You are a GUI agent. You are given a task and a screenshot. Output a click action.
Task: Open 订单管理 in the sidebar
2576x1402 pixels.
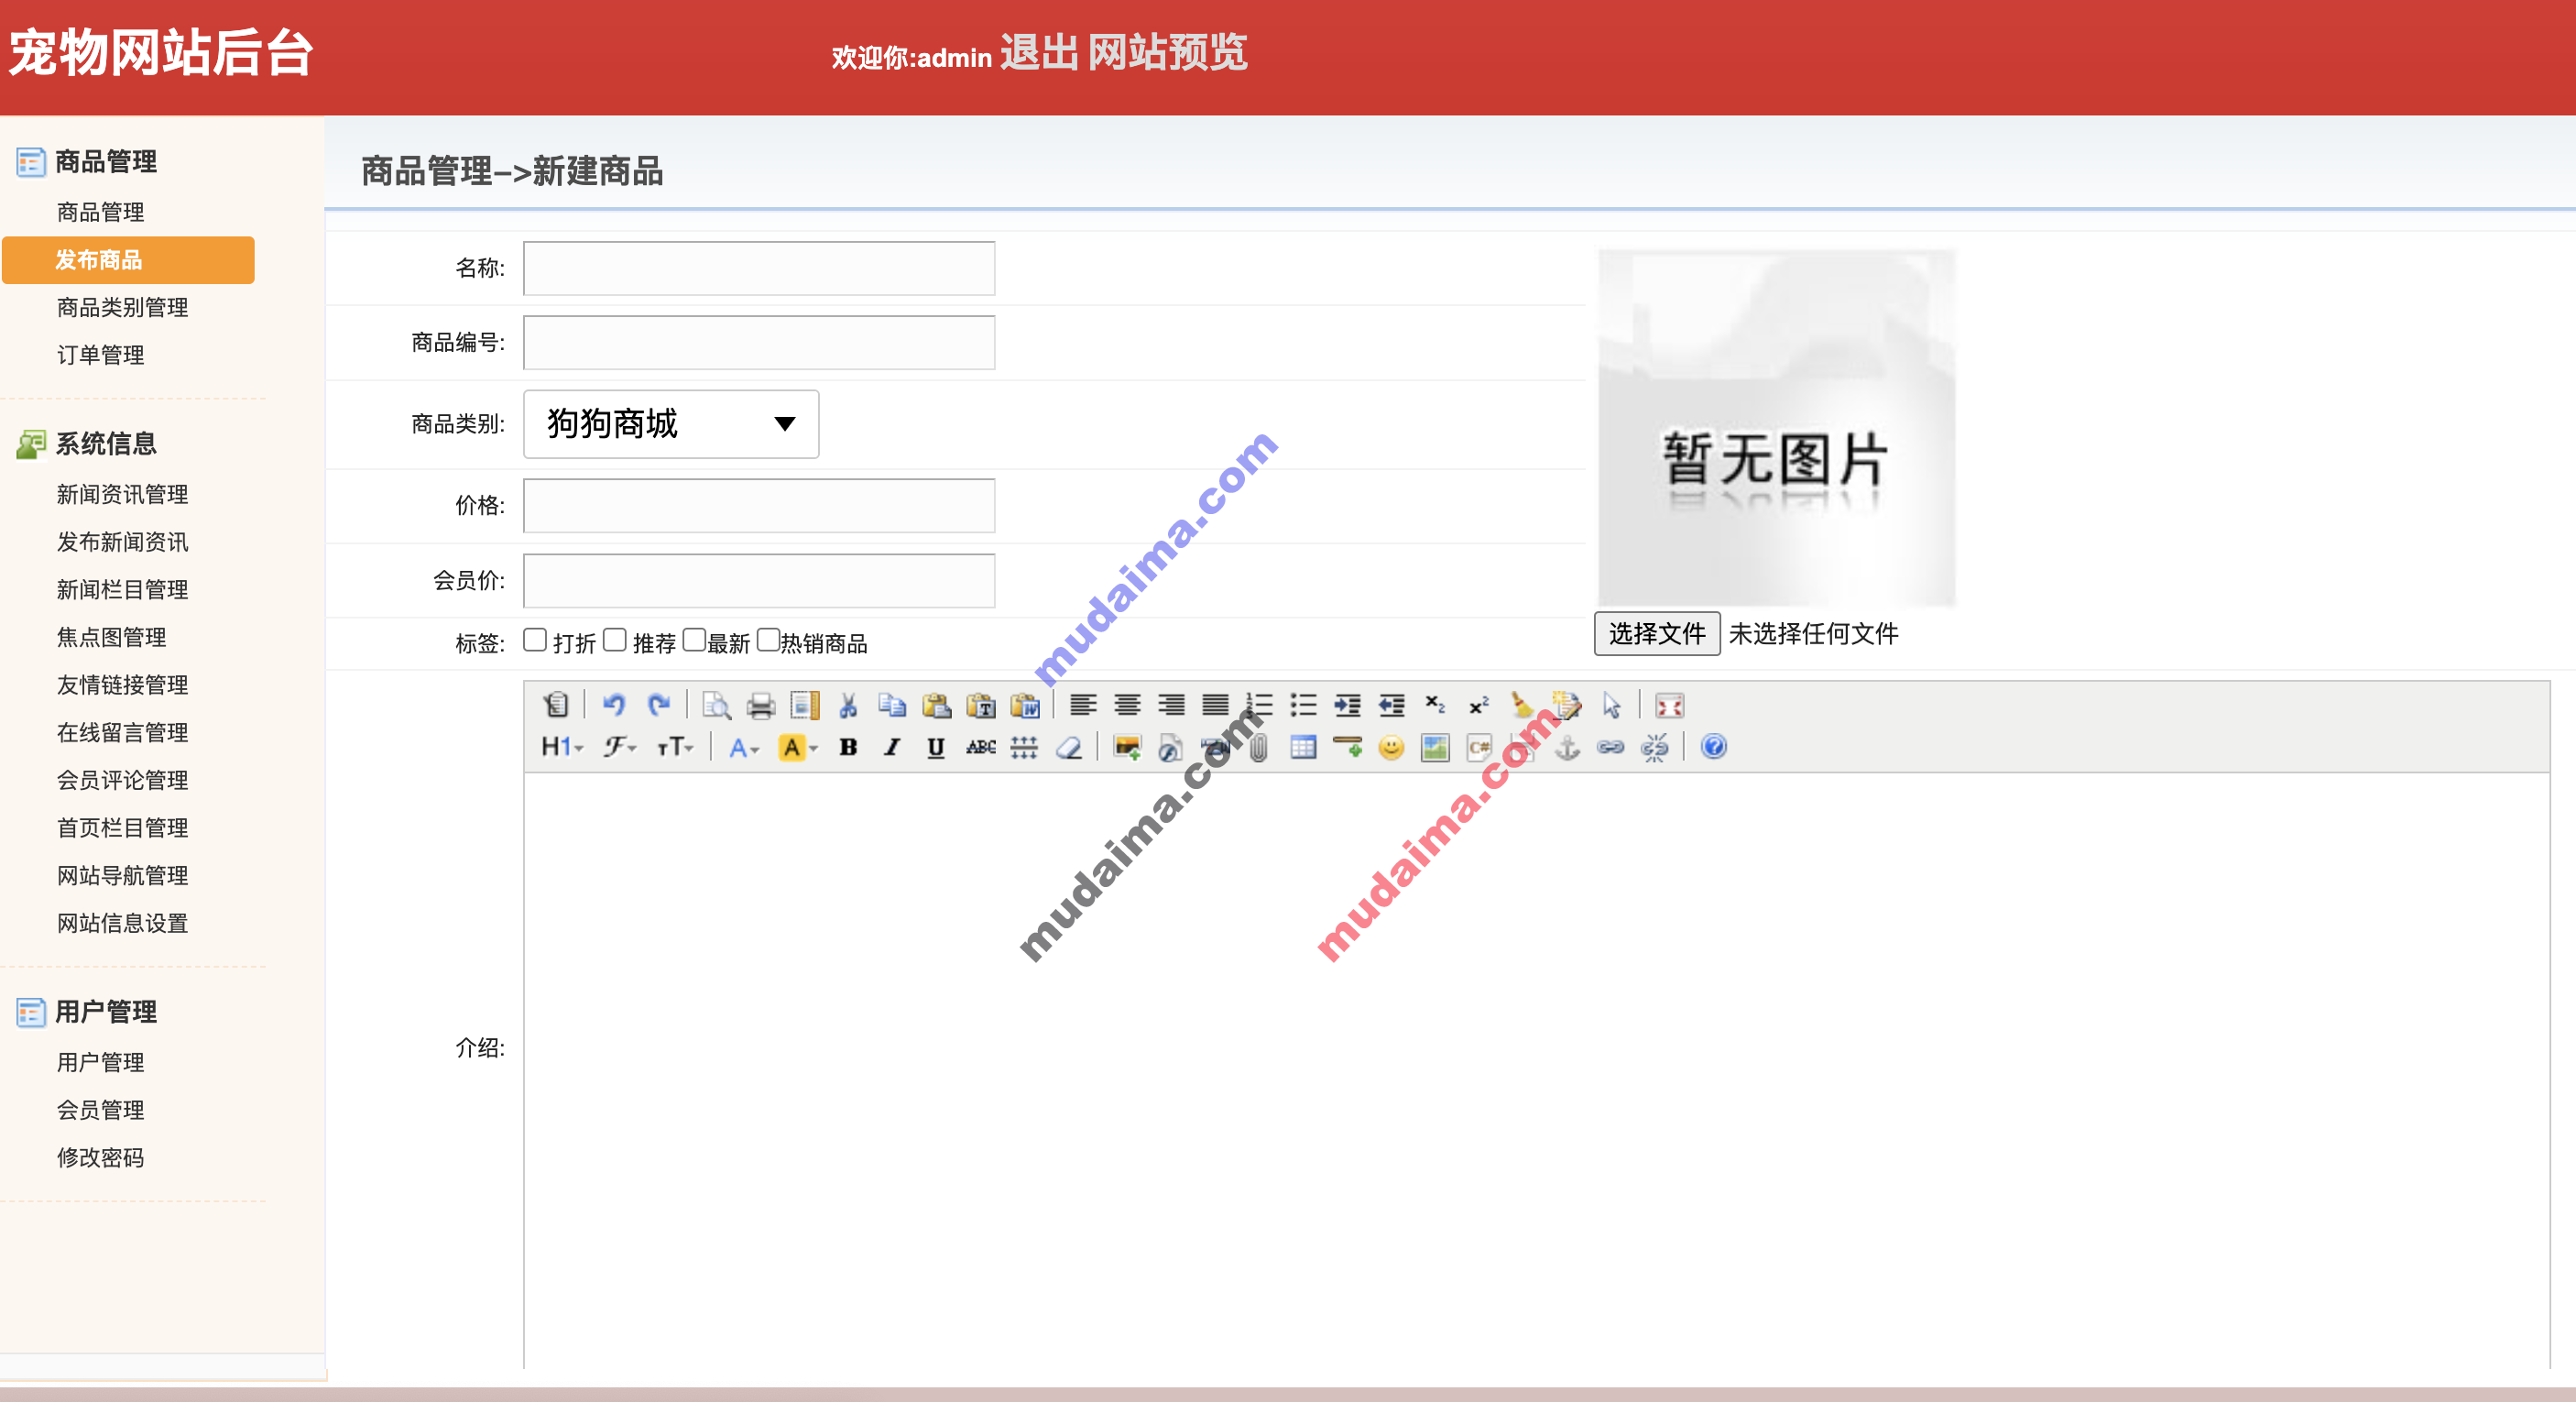pyautogui.click(x=100, y=355)
